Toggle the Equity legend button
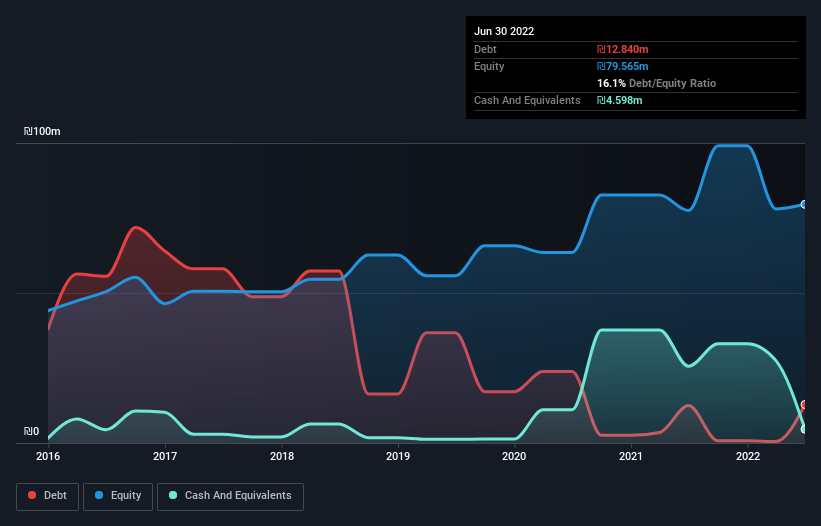 [x=118, y=496]
